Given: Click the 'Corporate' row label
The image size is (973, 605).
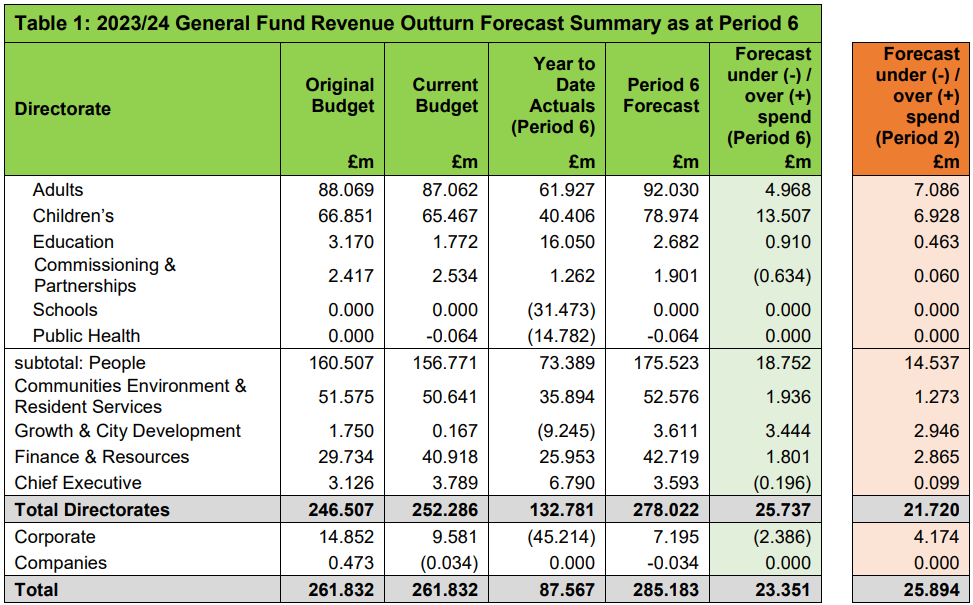Looking at the screenshot, I should 55,537.
